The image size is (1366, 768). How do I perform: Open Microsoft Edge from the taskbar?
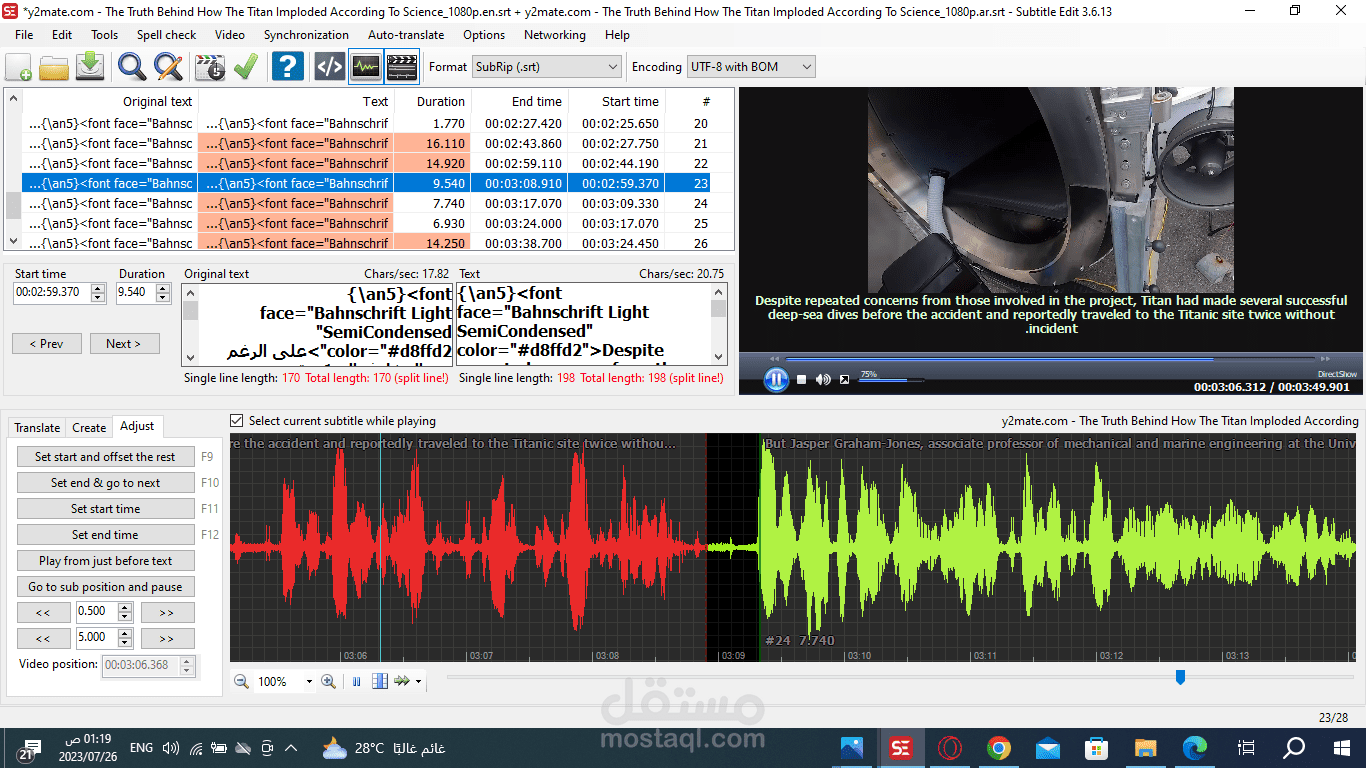[x=1194, y=747]
